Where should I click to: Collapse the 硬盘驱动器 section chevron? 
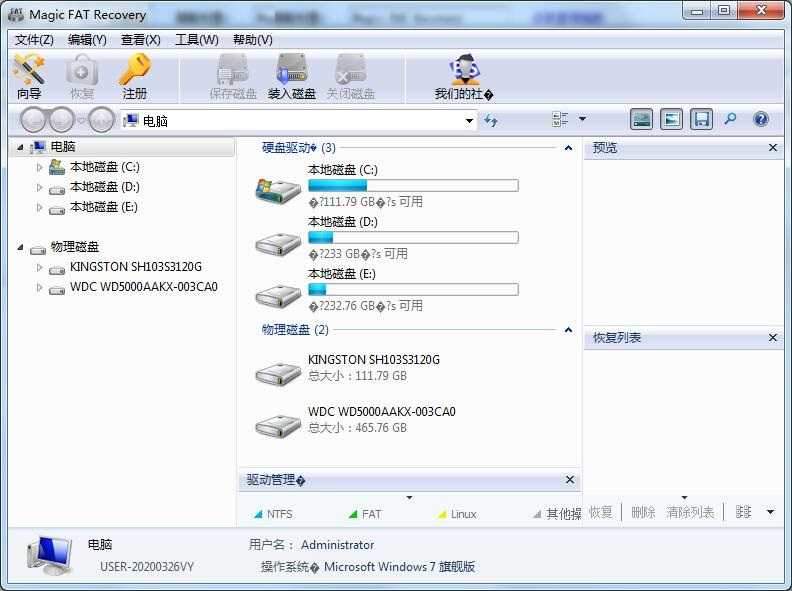(x=568, y=148)
